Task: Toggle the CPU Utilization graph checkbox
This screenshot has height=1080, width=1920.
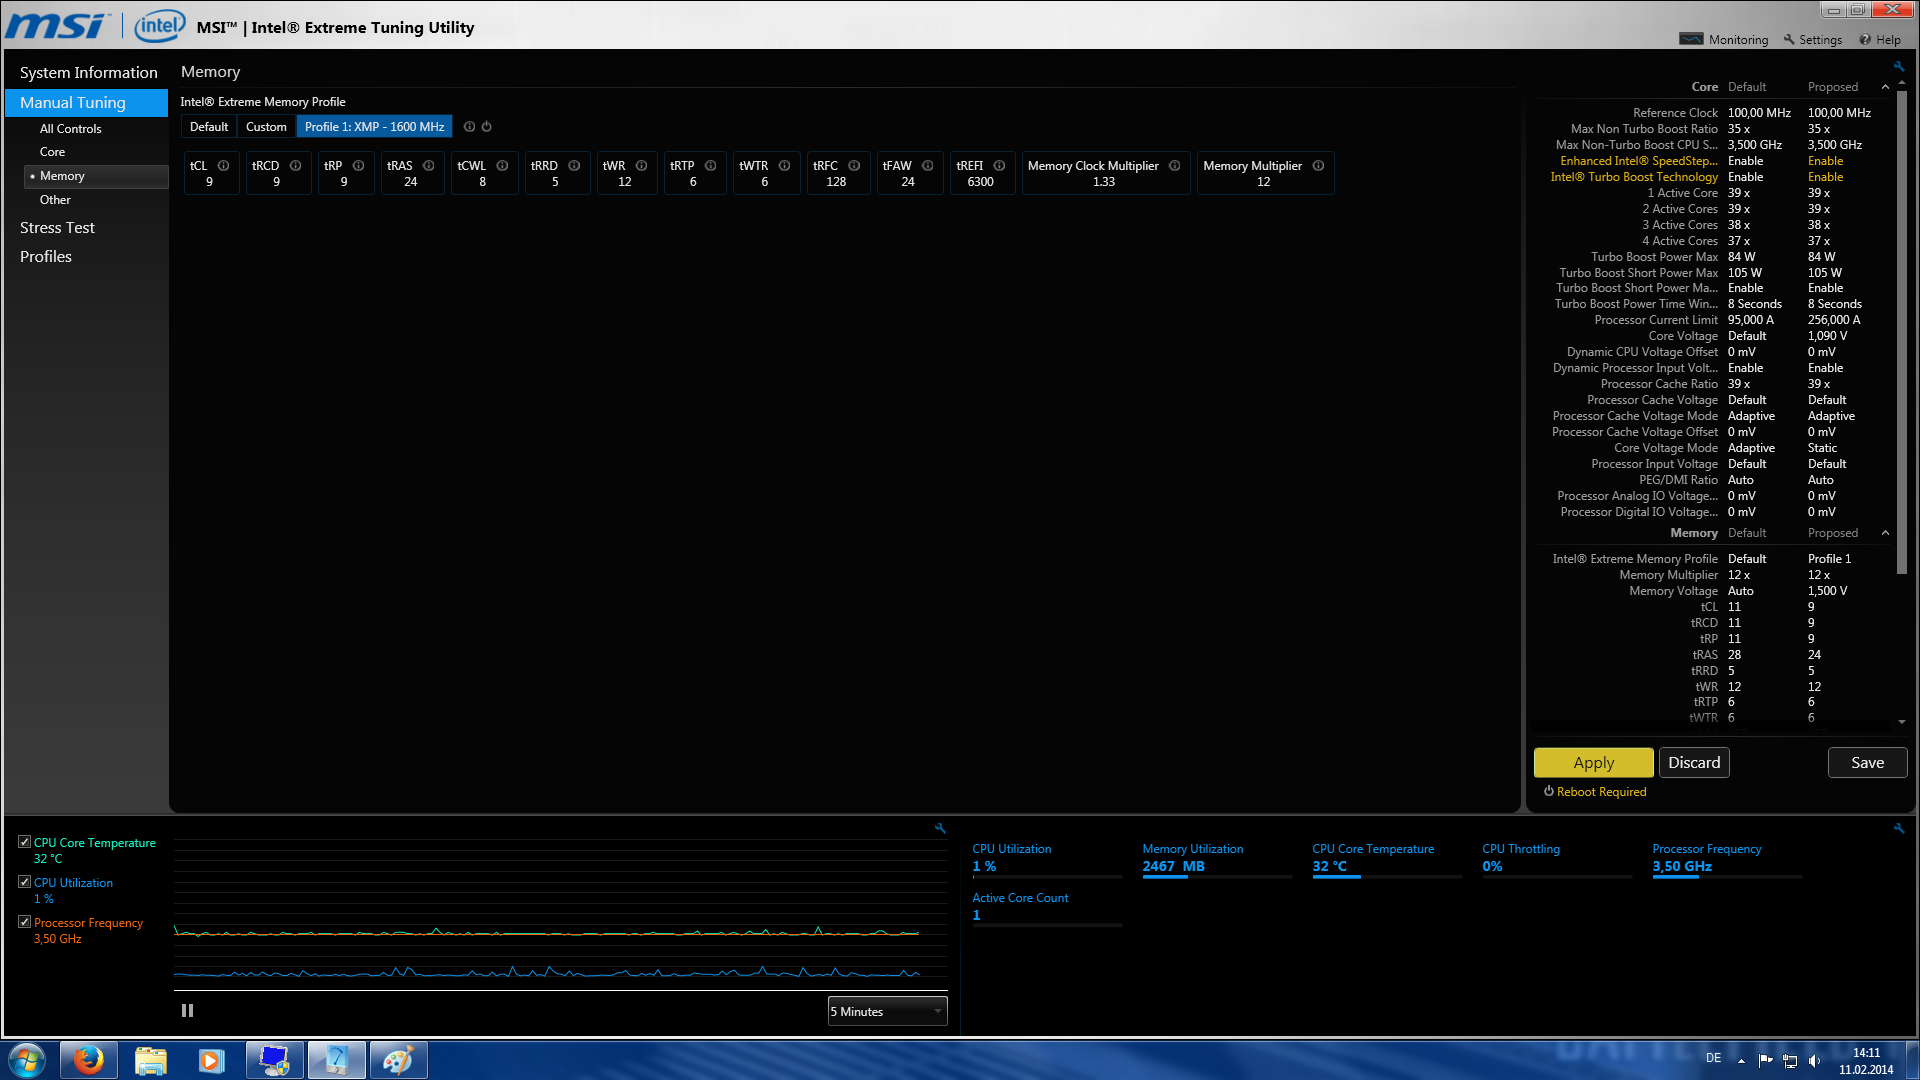Action: click(x=25, y=882)
